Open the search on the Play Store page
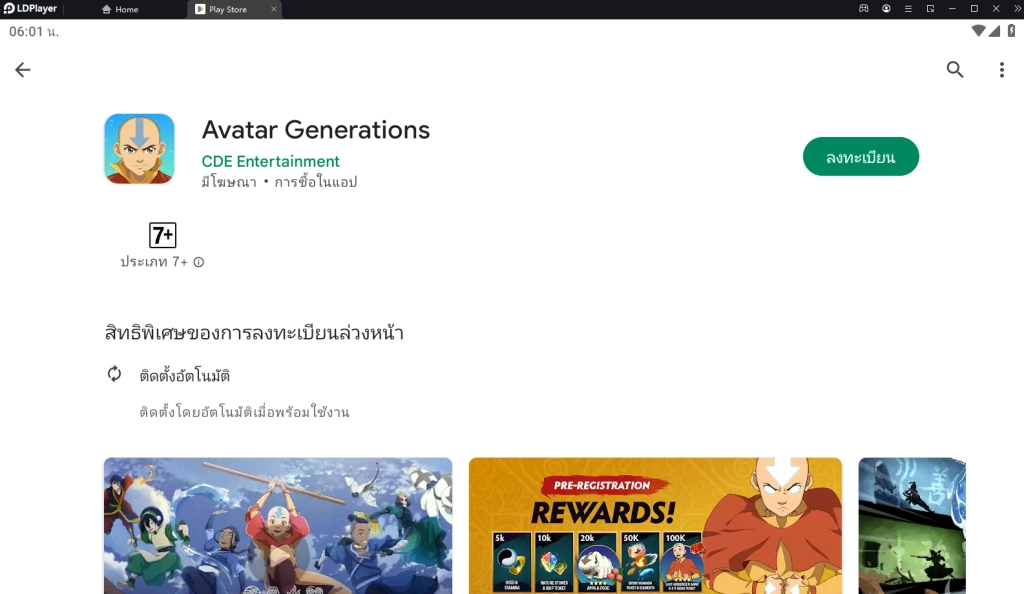The image size is (1024, 594). tap(954, 69)
